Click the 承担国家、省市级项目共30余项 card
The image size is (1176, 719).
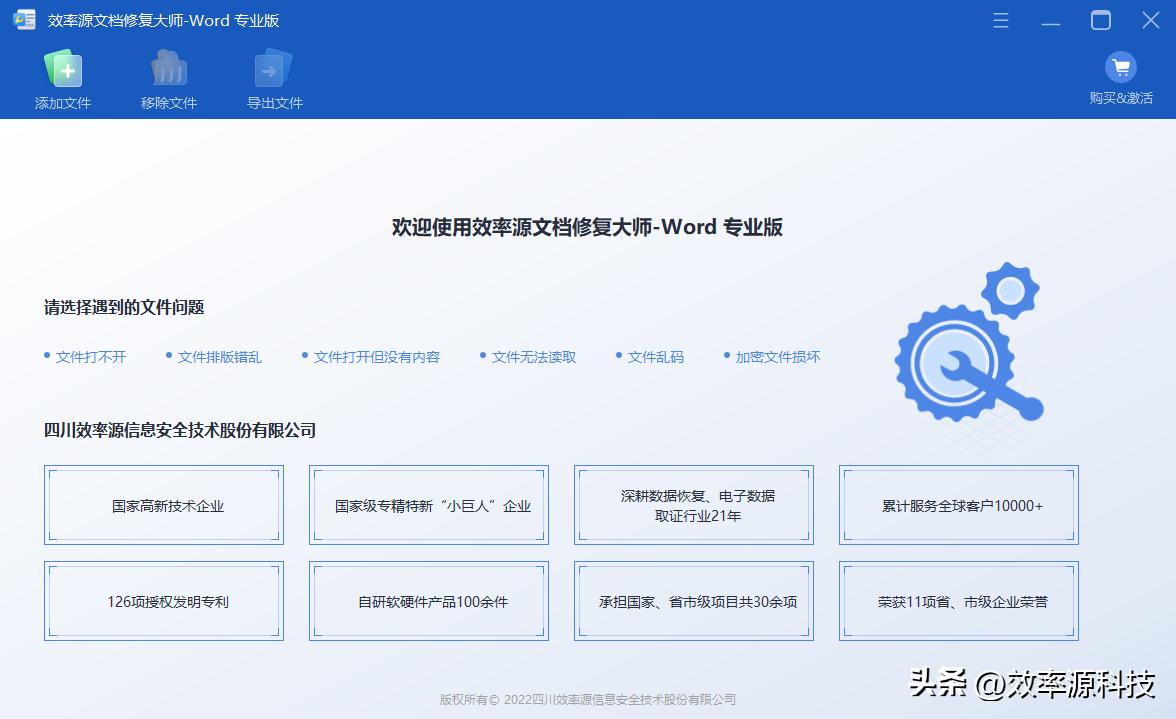point(693,601)
